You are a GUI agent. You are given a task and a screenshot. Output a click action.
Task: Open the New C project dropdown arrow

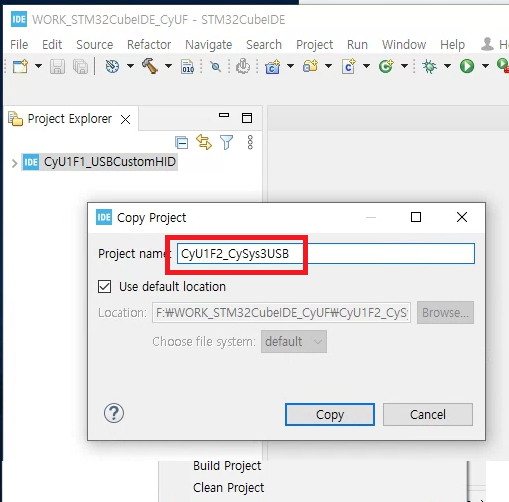coord(290,66)
